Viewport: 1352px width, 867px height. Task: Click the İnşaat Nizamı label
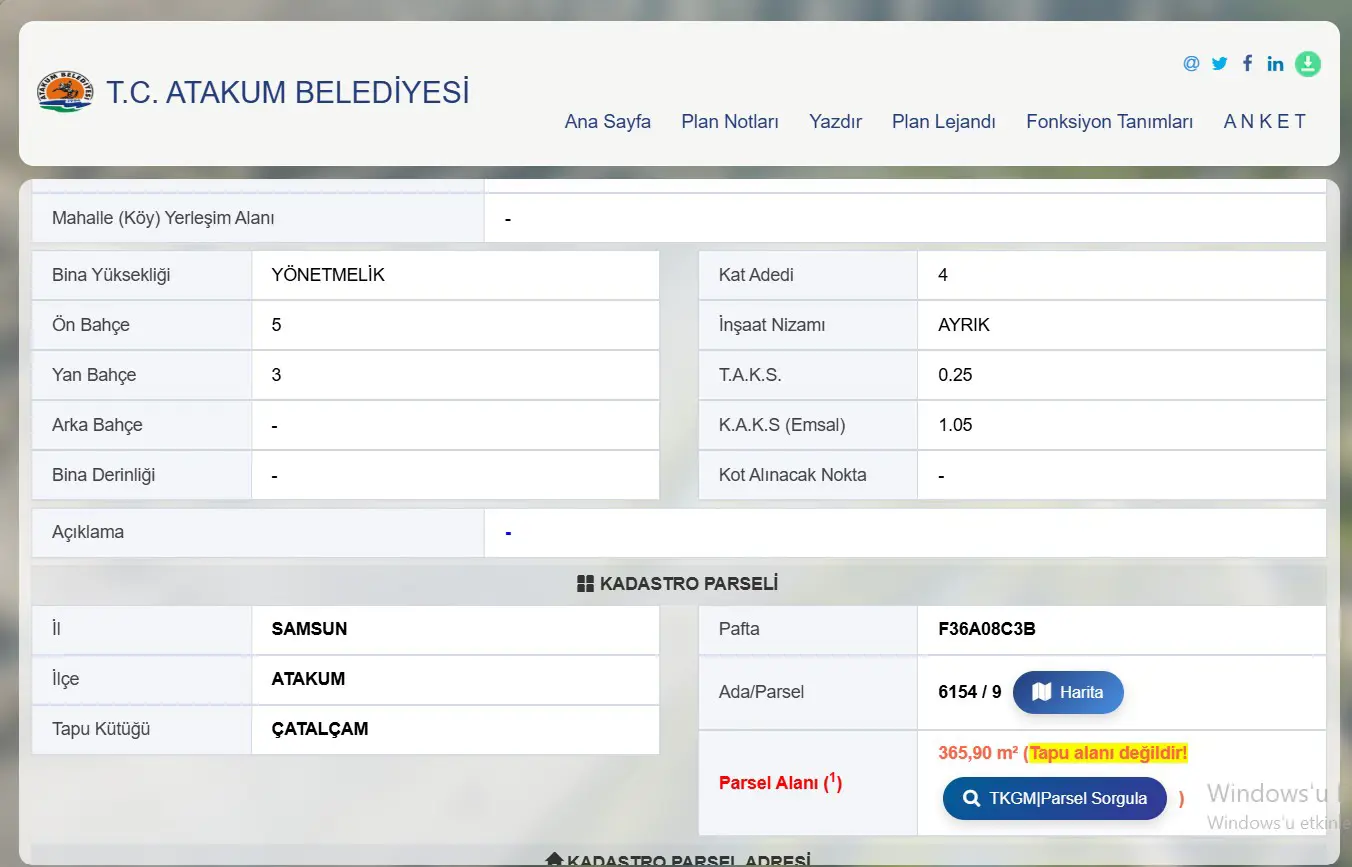[x=772, y=325]
